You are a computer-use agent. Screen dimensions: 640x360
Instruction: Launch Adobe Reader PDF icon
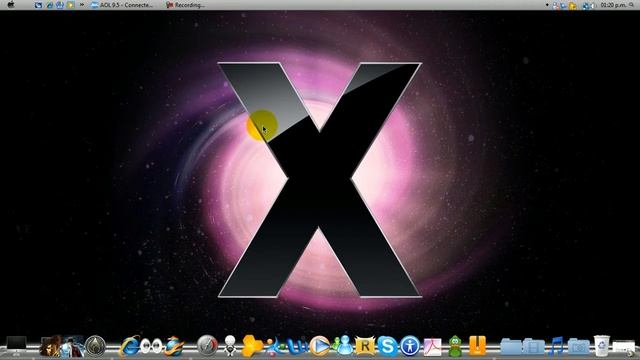(x=432, y=346)
